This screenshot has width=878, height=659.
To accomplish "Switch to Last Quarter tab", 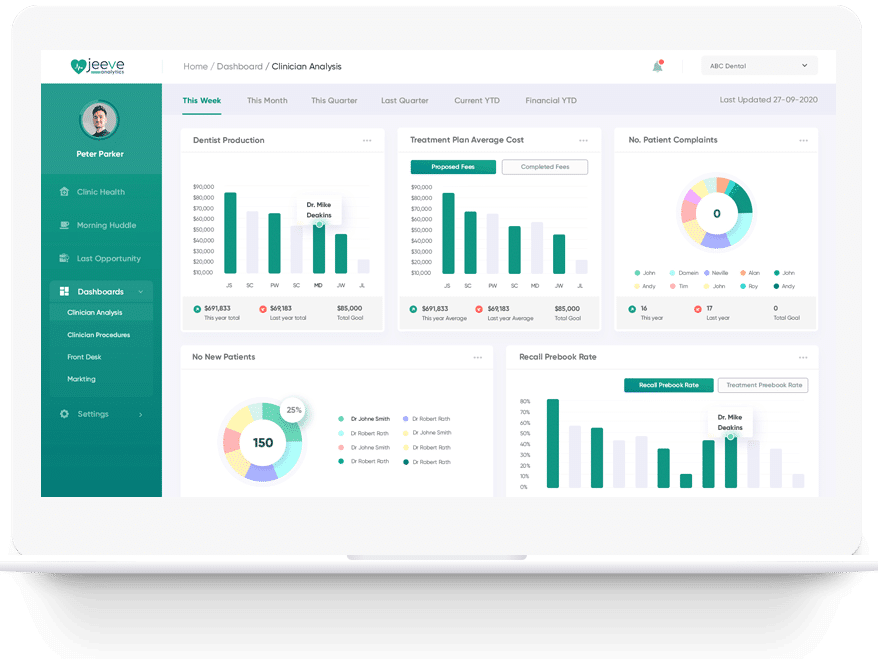I will pos(405,101).
